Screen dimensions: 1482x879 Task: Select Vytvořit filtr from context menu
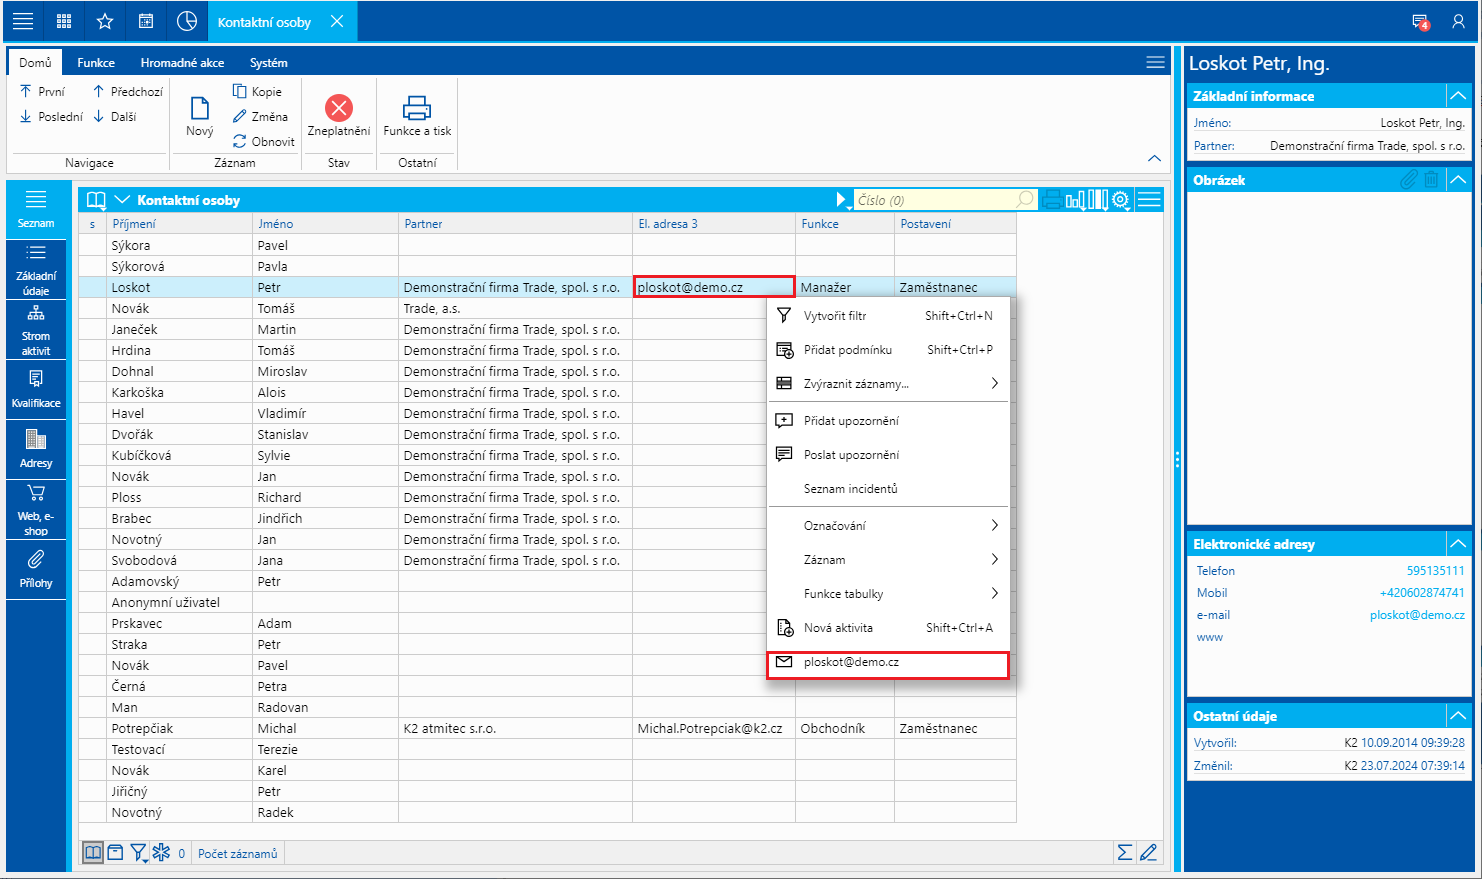pos(835,316)
